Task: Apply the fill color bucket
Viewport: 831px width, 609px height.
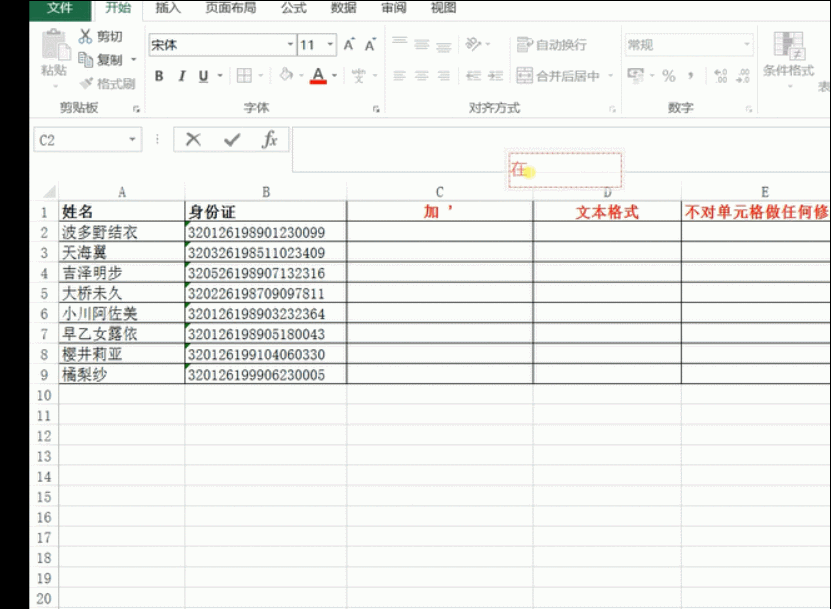Action: [x=286, y=75]
